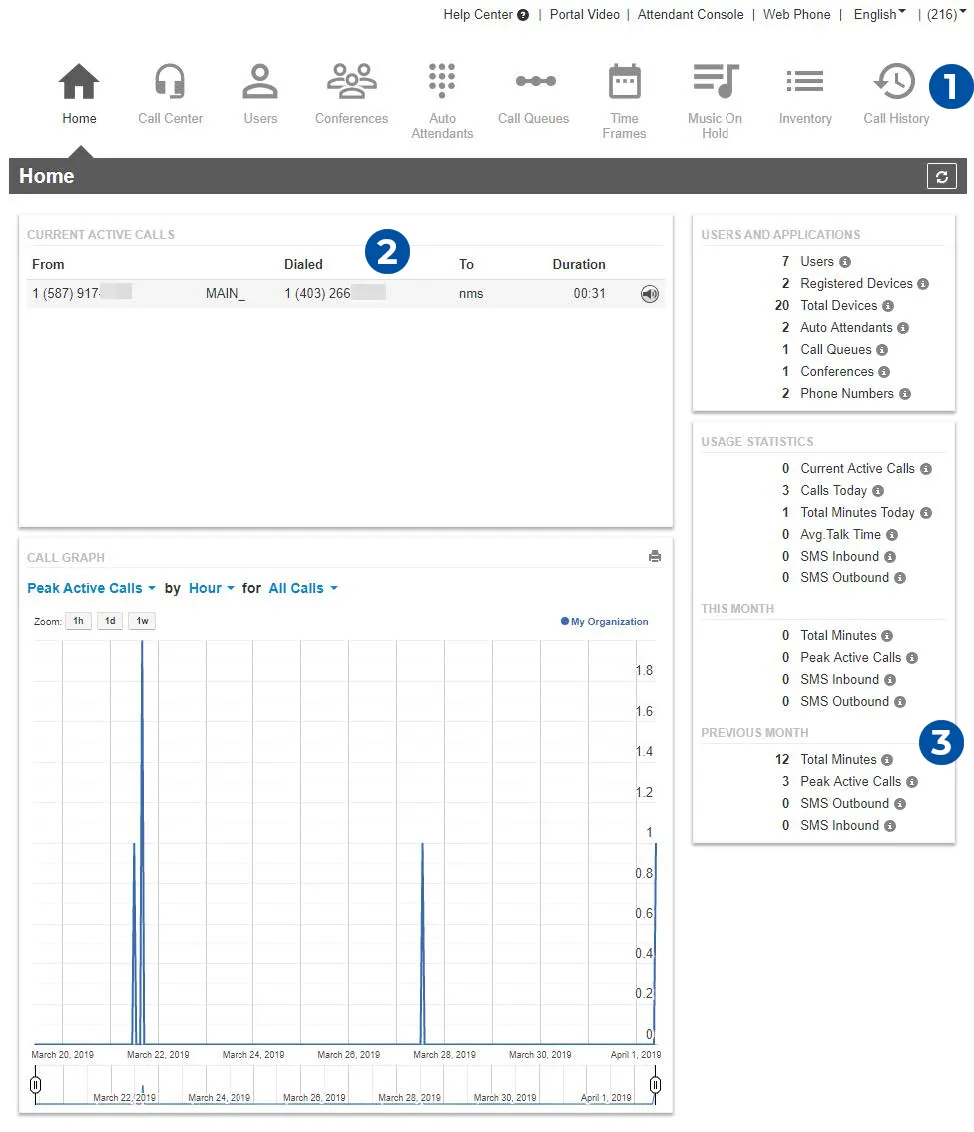Open Time Frames calendar icon
Viewport: 974px width, 1132px height.
click(625, 81)
